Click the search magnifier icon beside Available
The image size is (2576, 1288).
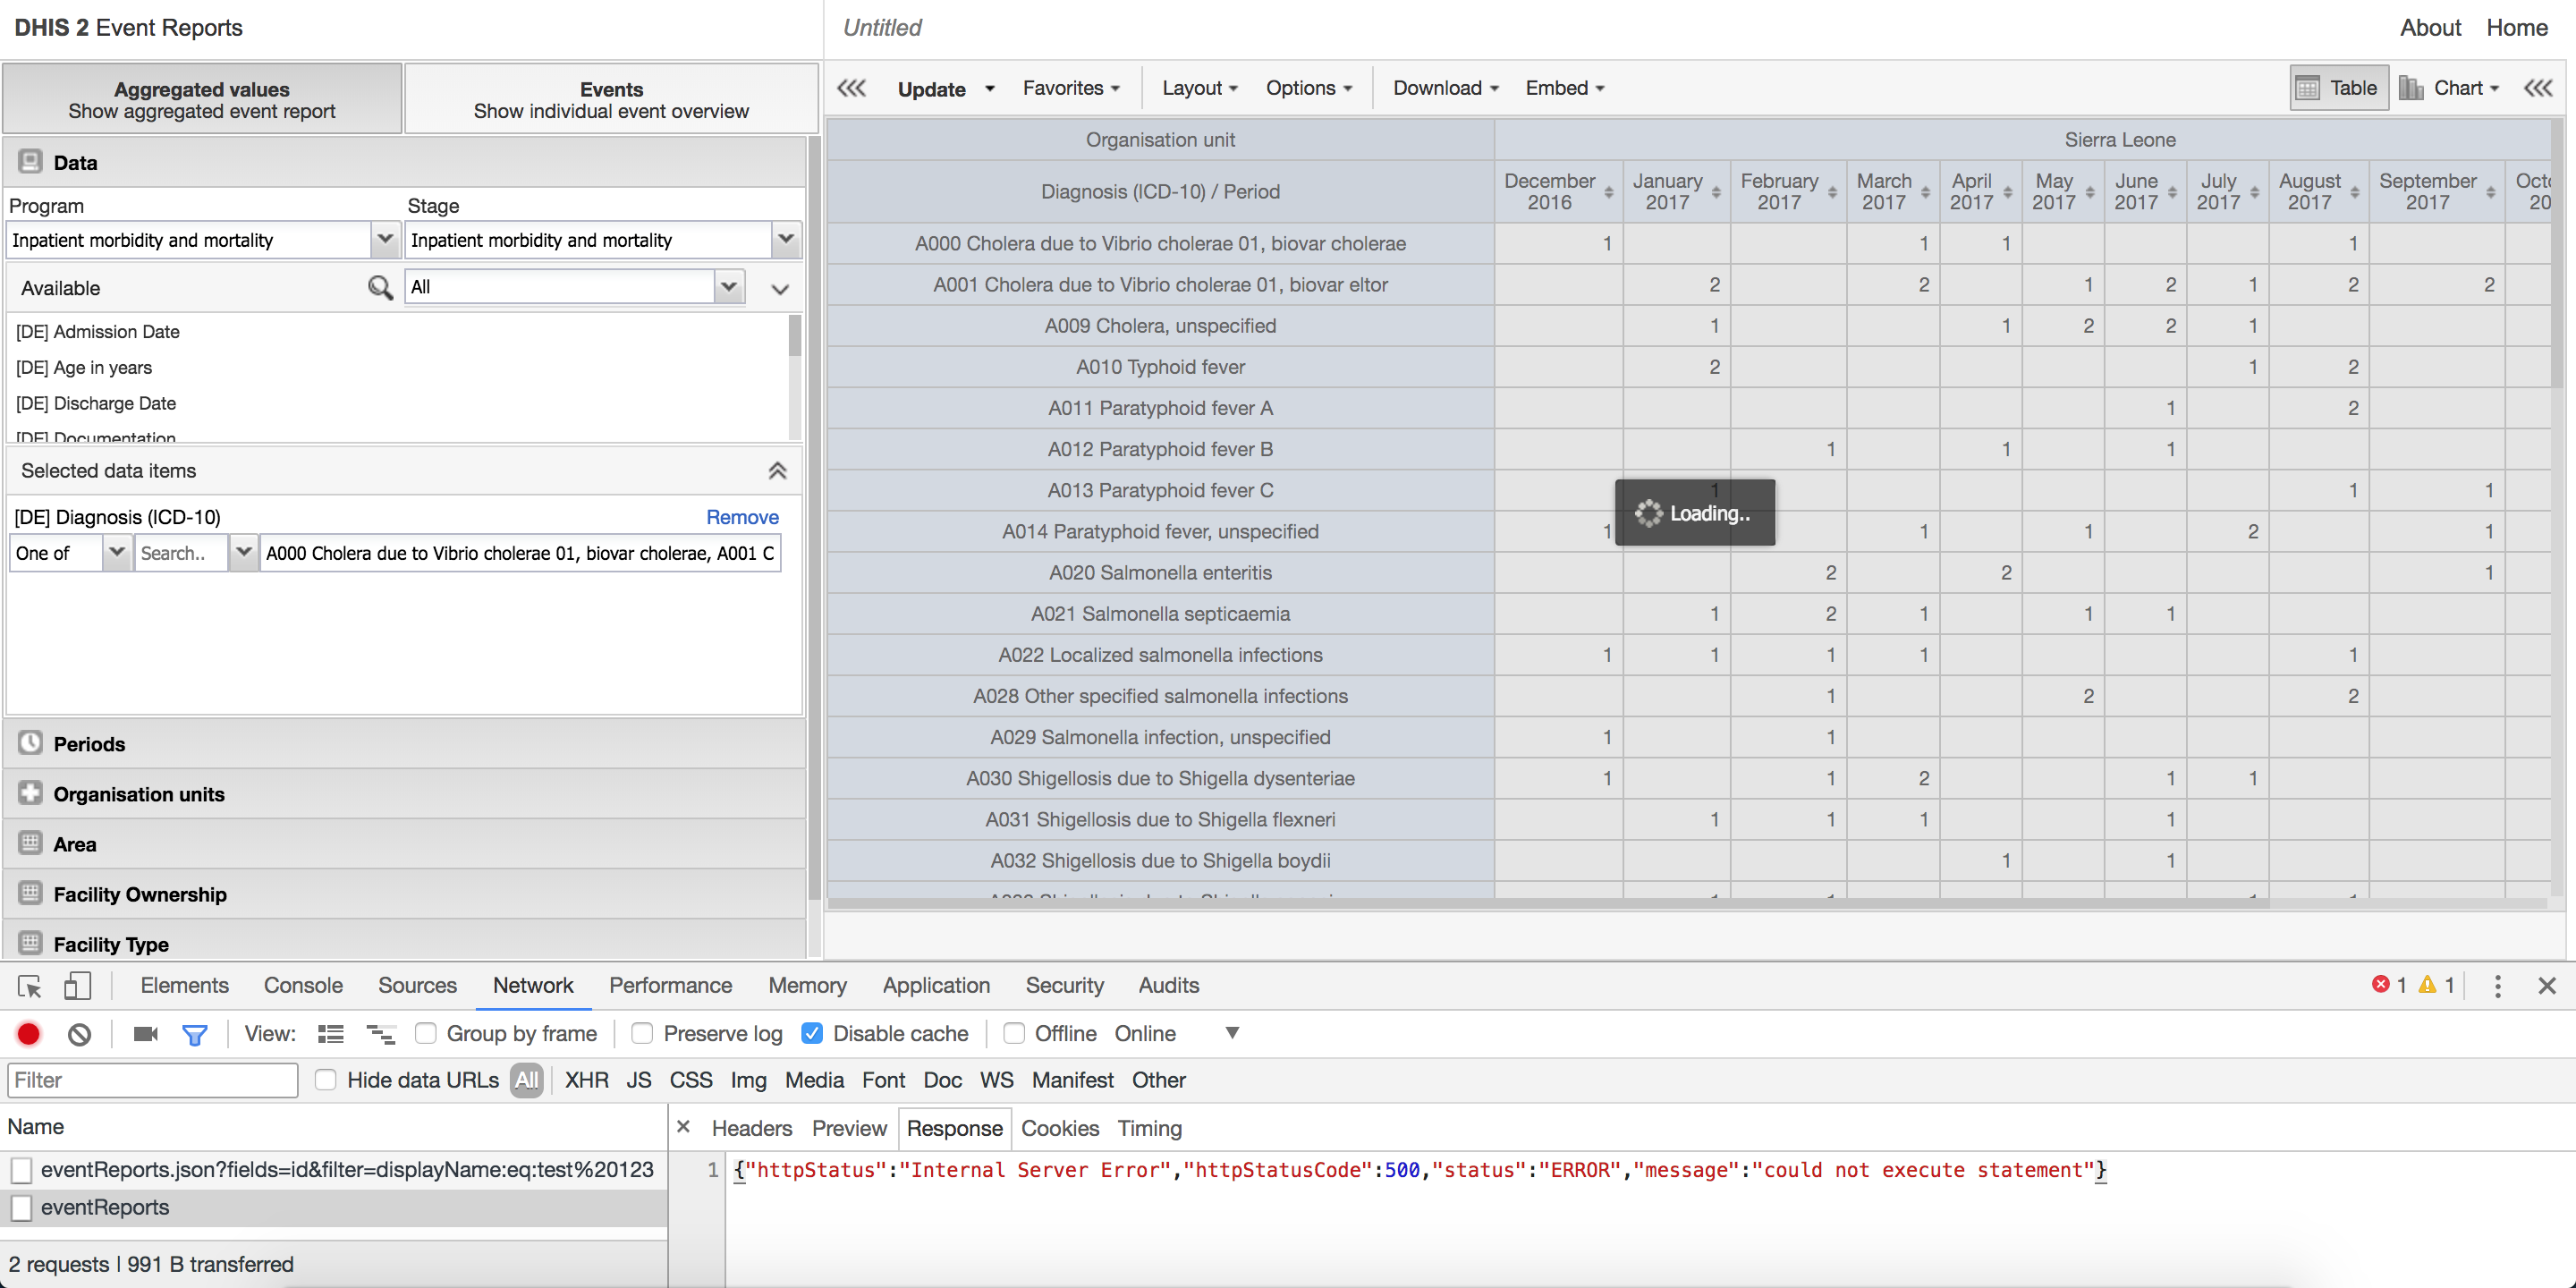tap(380, 288)
